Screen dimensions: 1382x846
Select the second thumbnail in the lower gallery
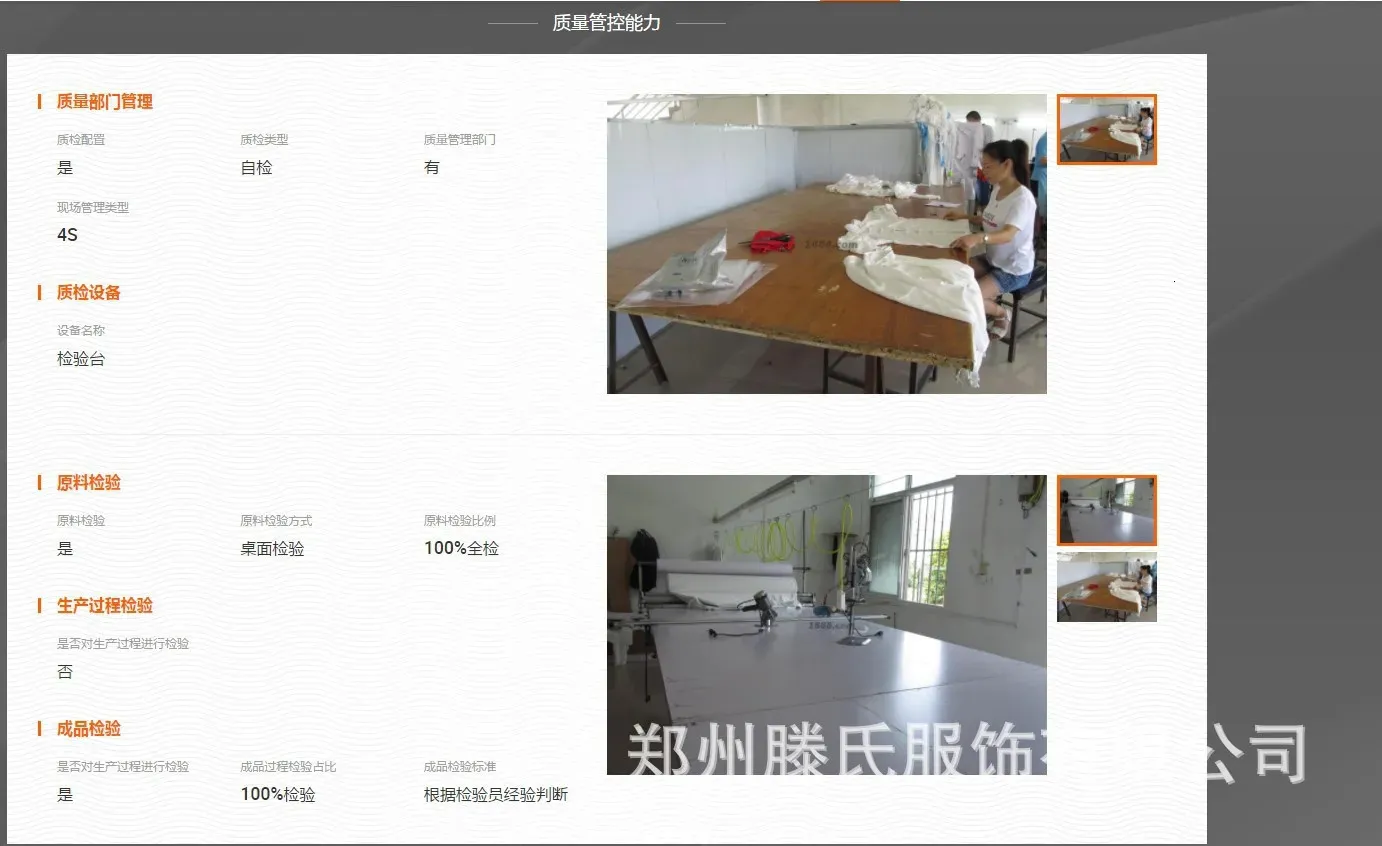click(1106, 587)
